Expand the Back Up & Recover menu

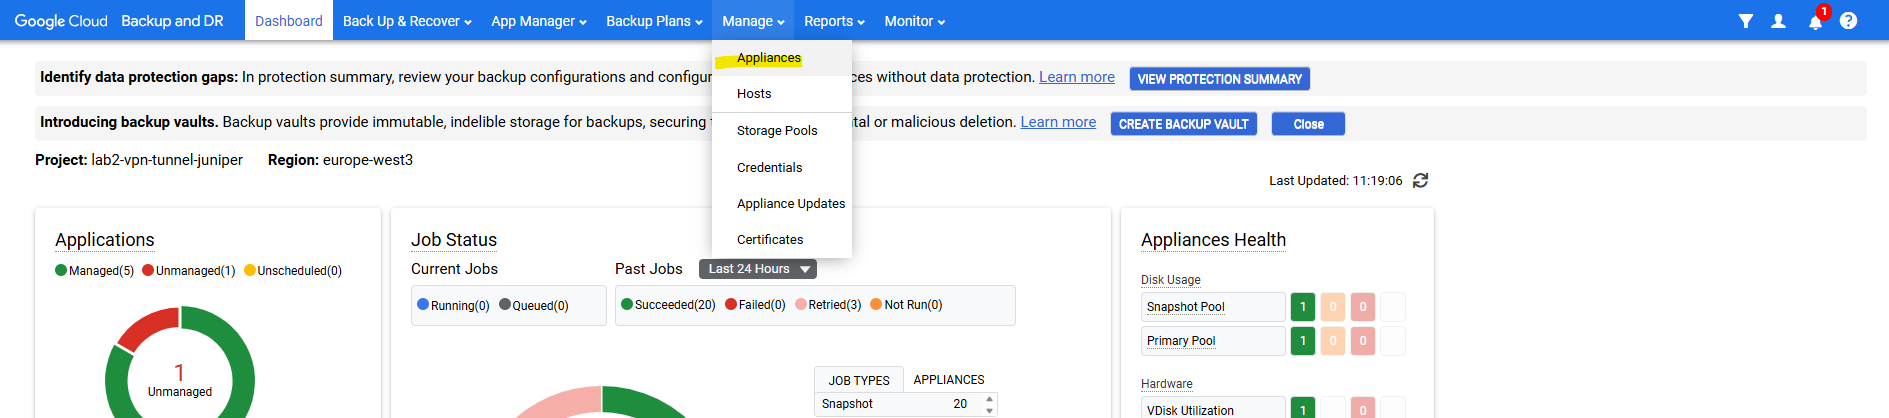(x=406, y=21)
